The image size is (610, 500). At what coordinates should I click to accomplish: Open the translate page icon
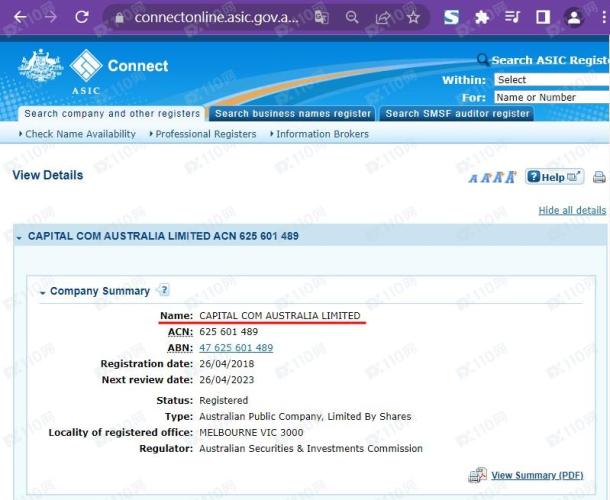point(321,17)
